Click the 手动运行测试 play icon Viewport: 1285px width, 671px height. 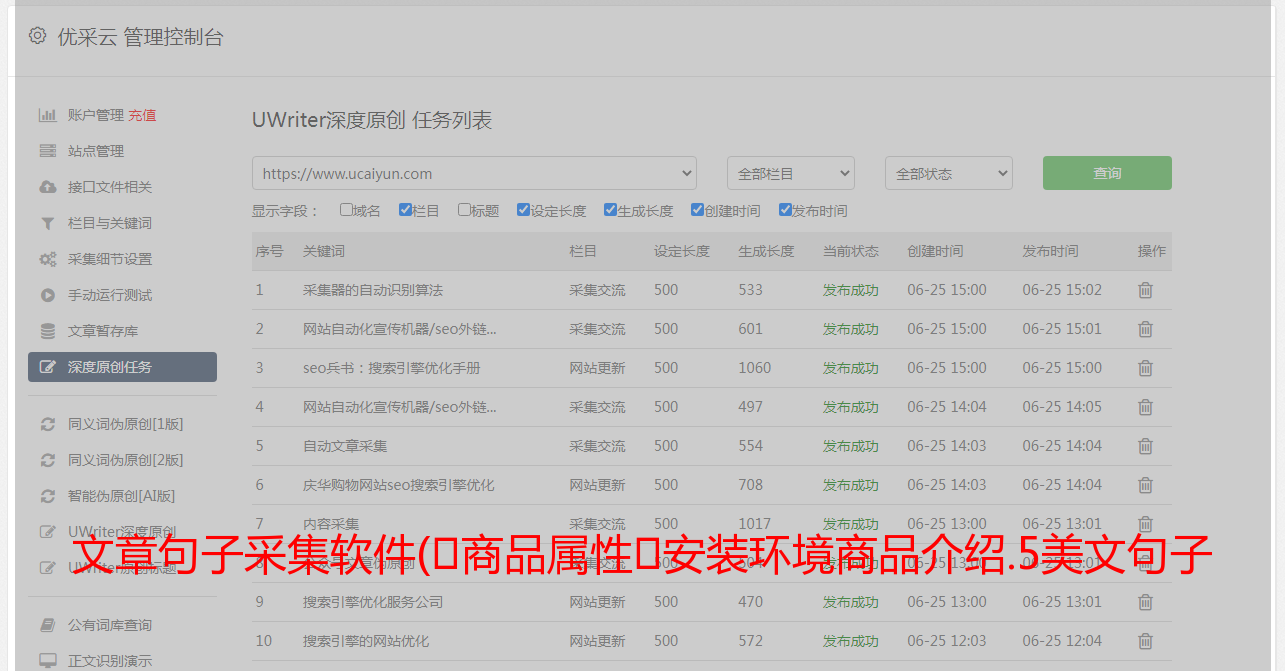click(47, 295)
